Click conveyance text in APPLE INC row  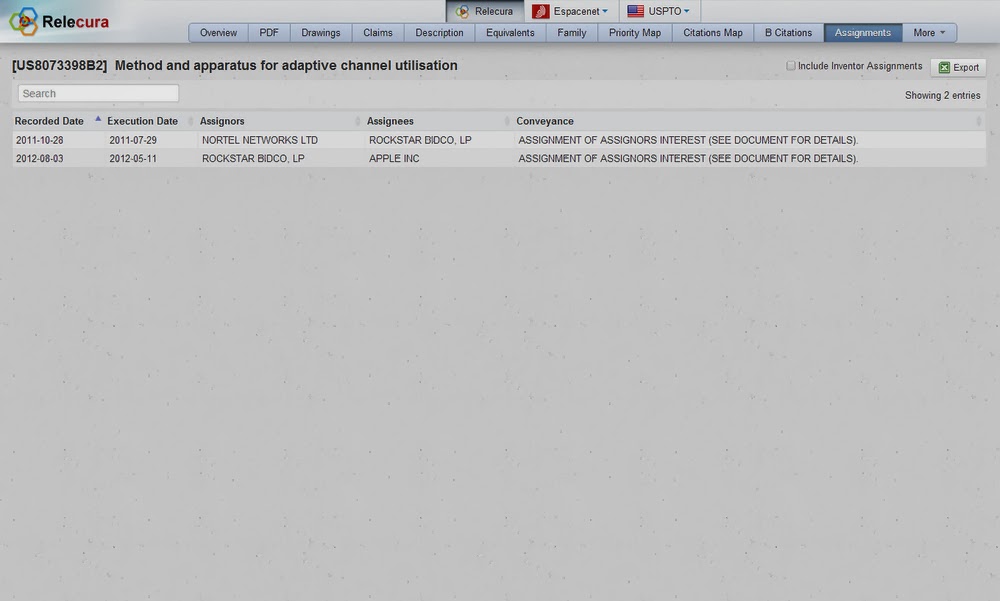pos(688,158)
